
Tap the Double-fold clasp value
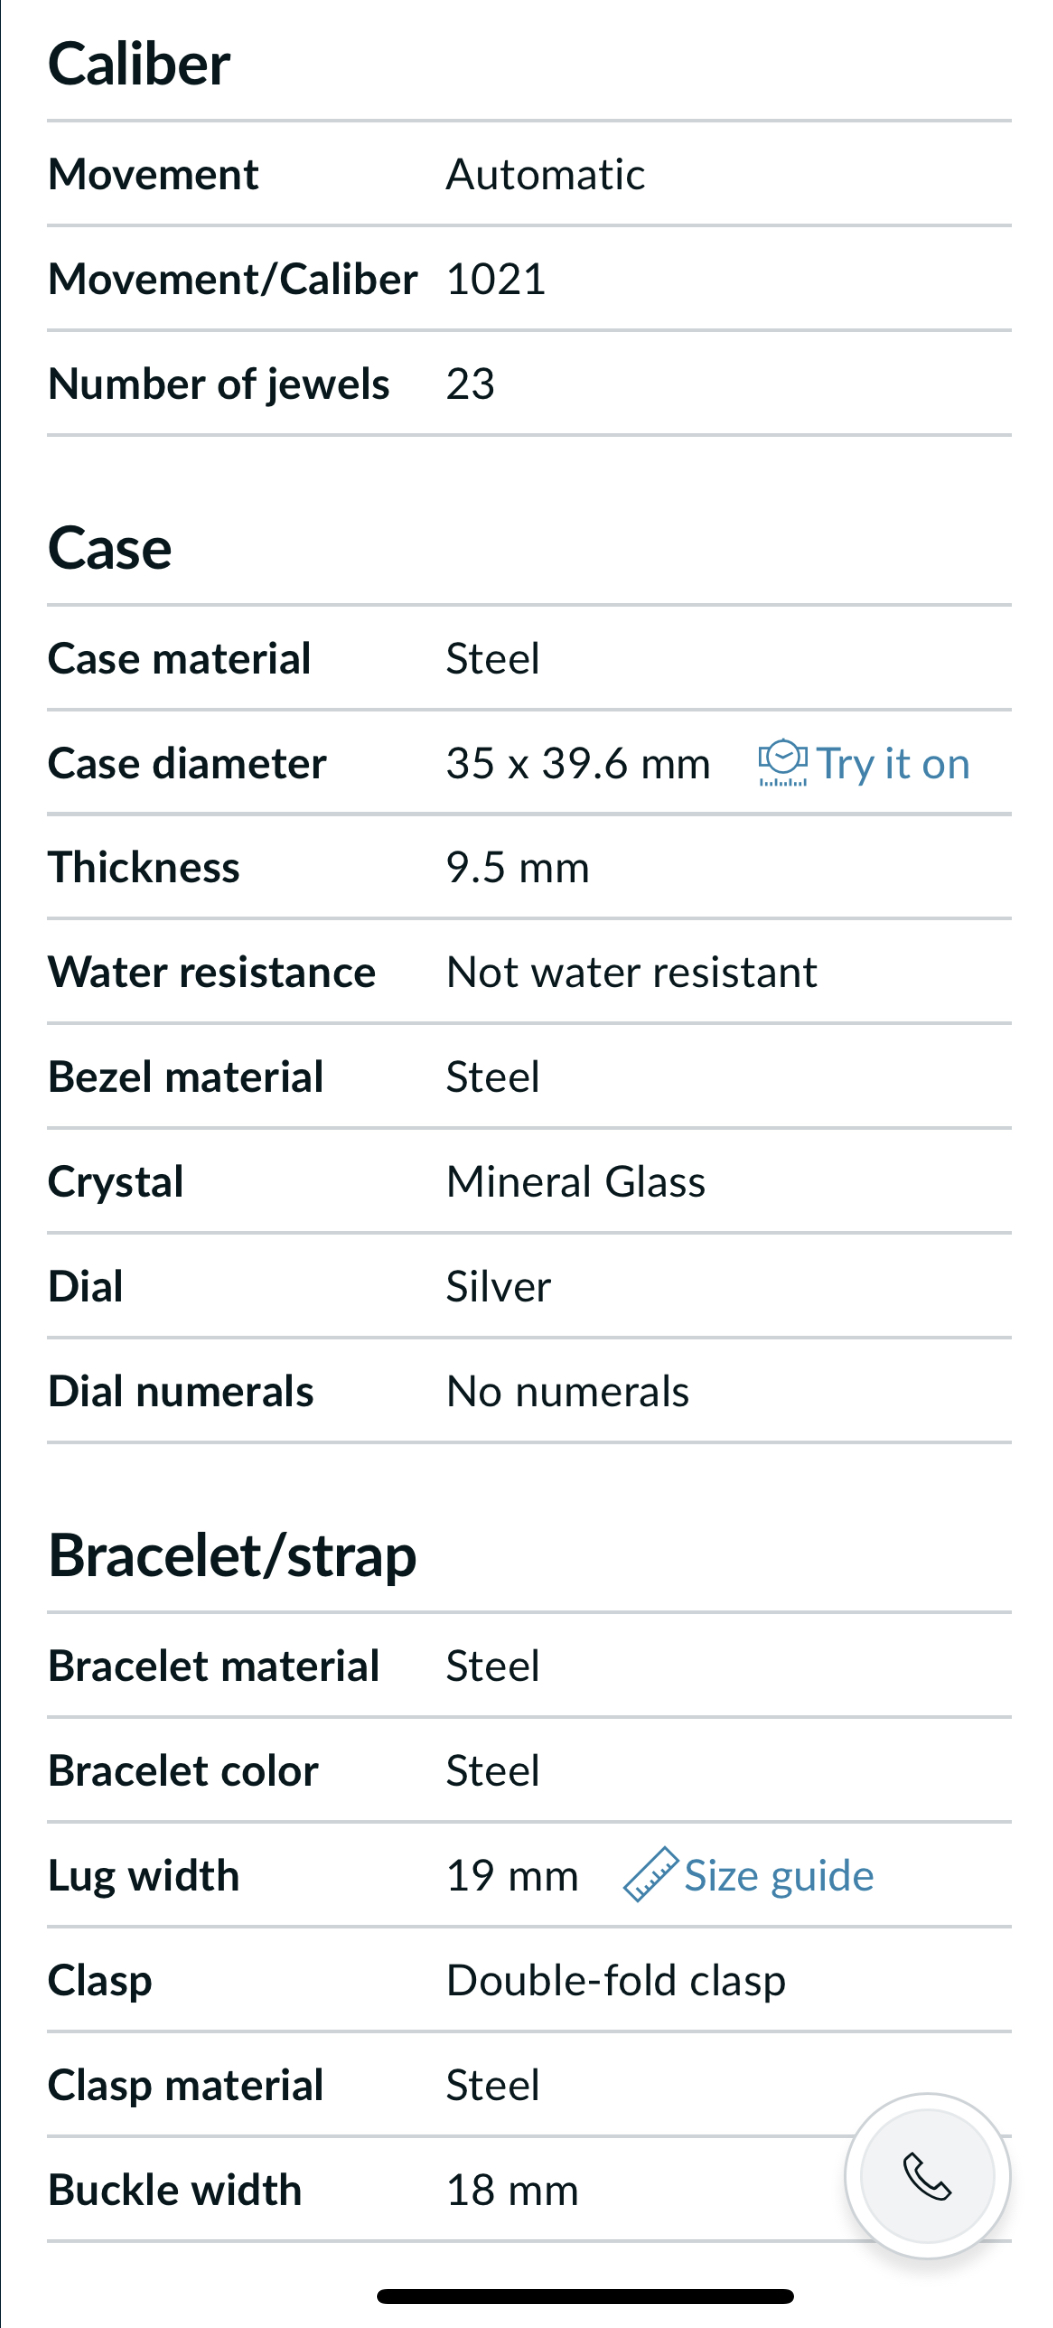click(x=615, y=1981)
